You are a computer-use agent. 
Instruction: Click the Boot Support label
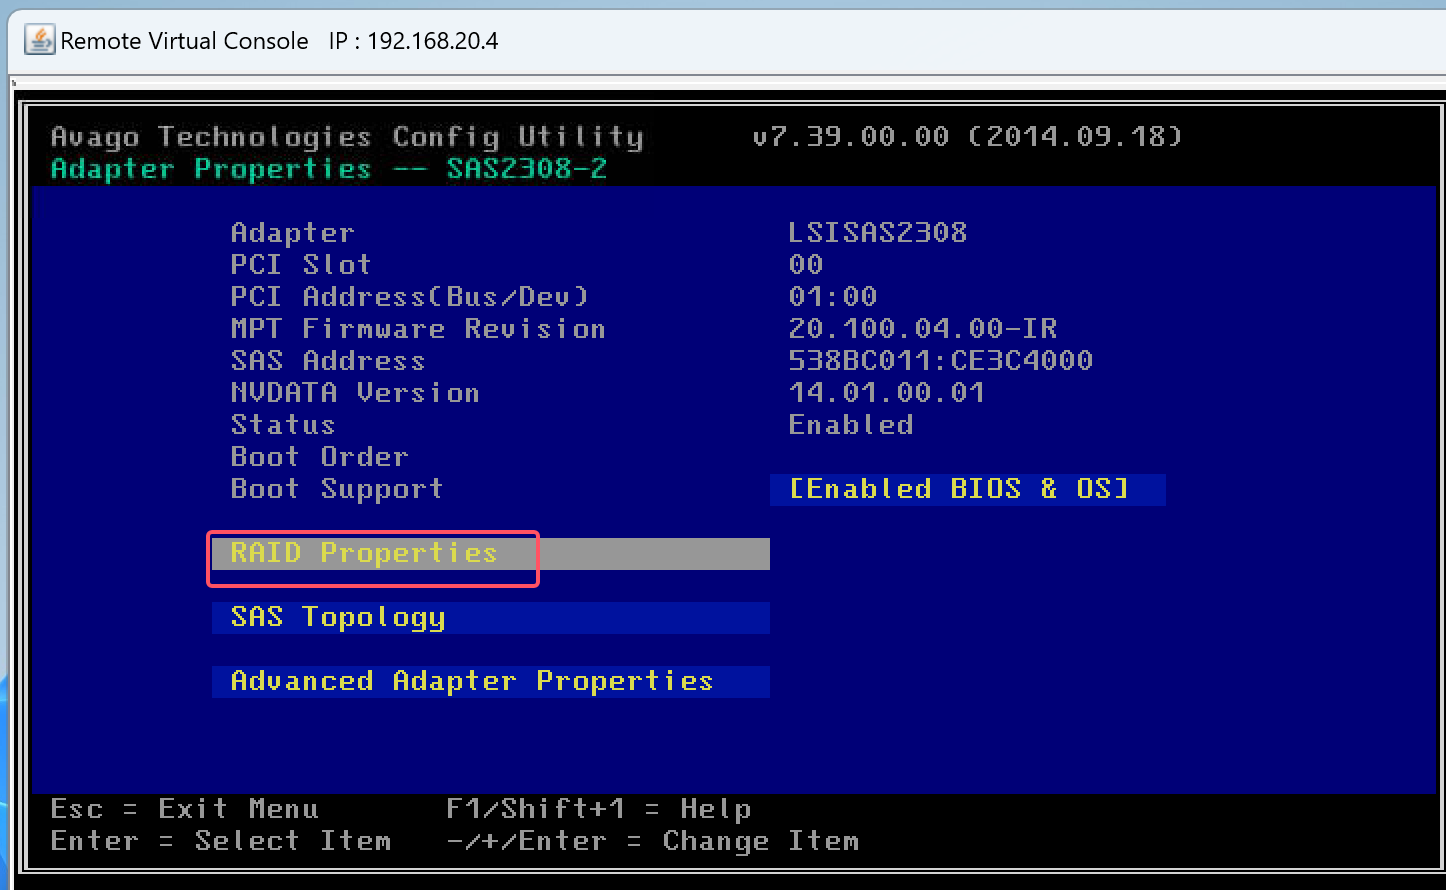pos(336,489)
